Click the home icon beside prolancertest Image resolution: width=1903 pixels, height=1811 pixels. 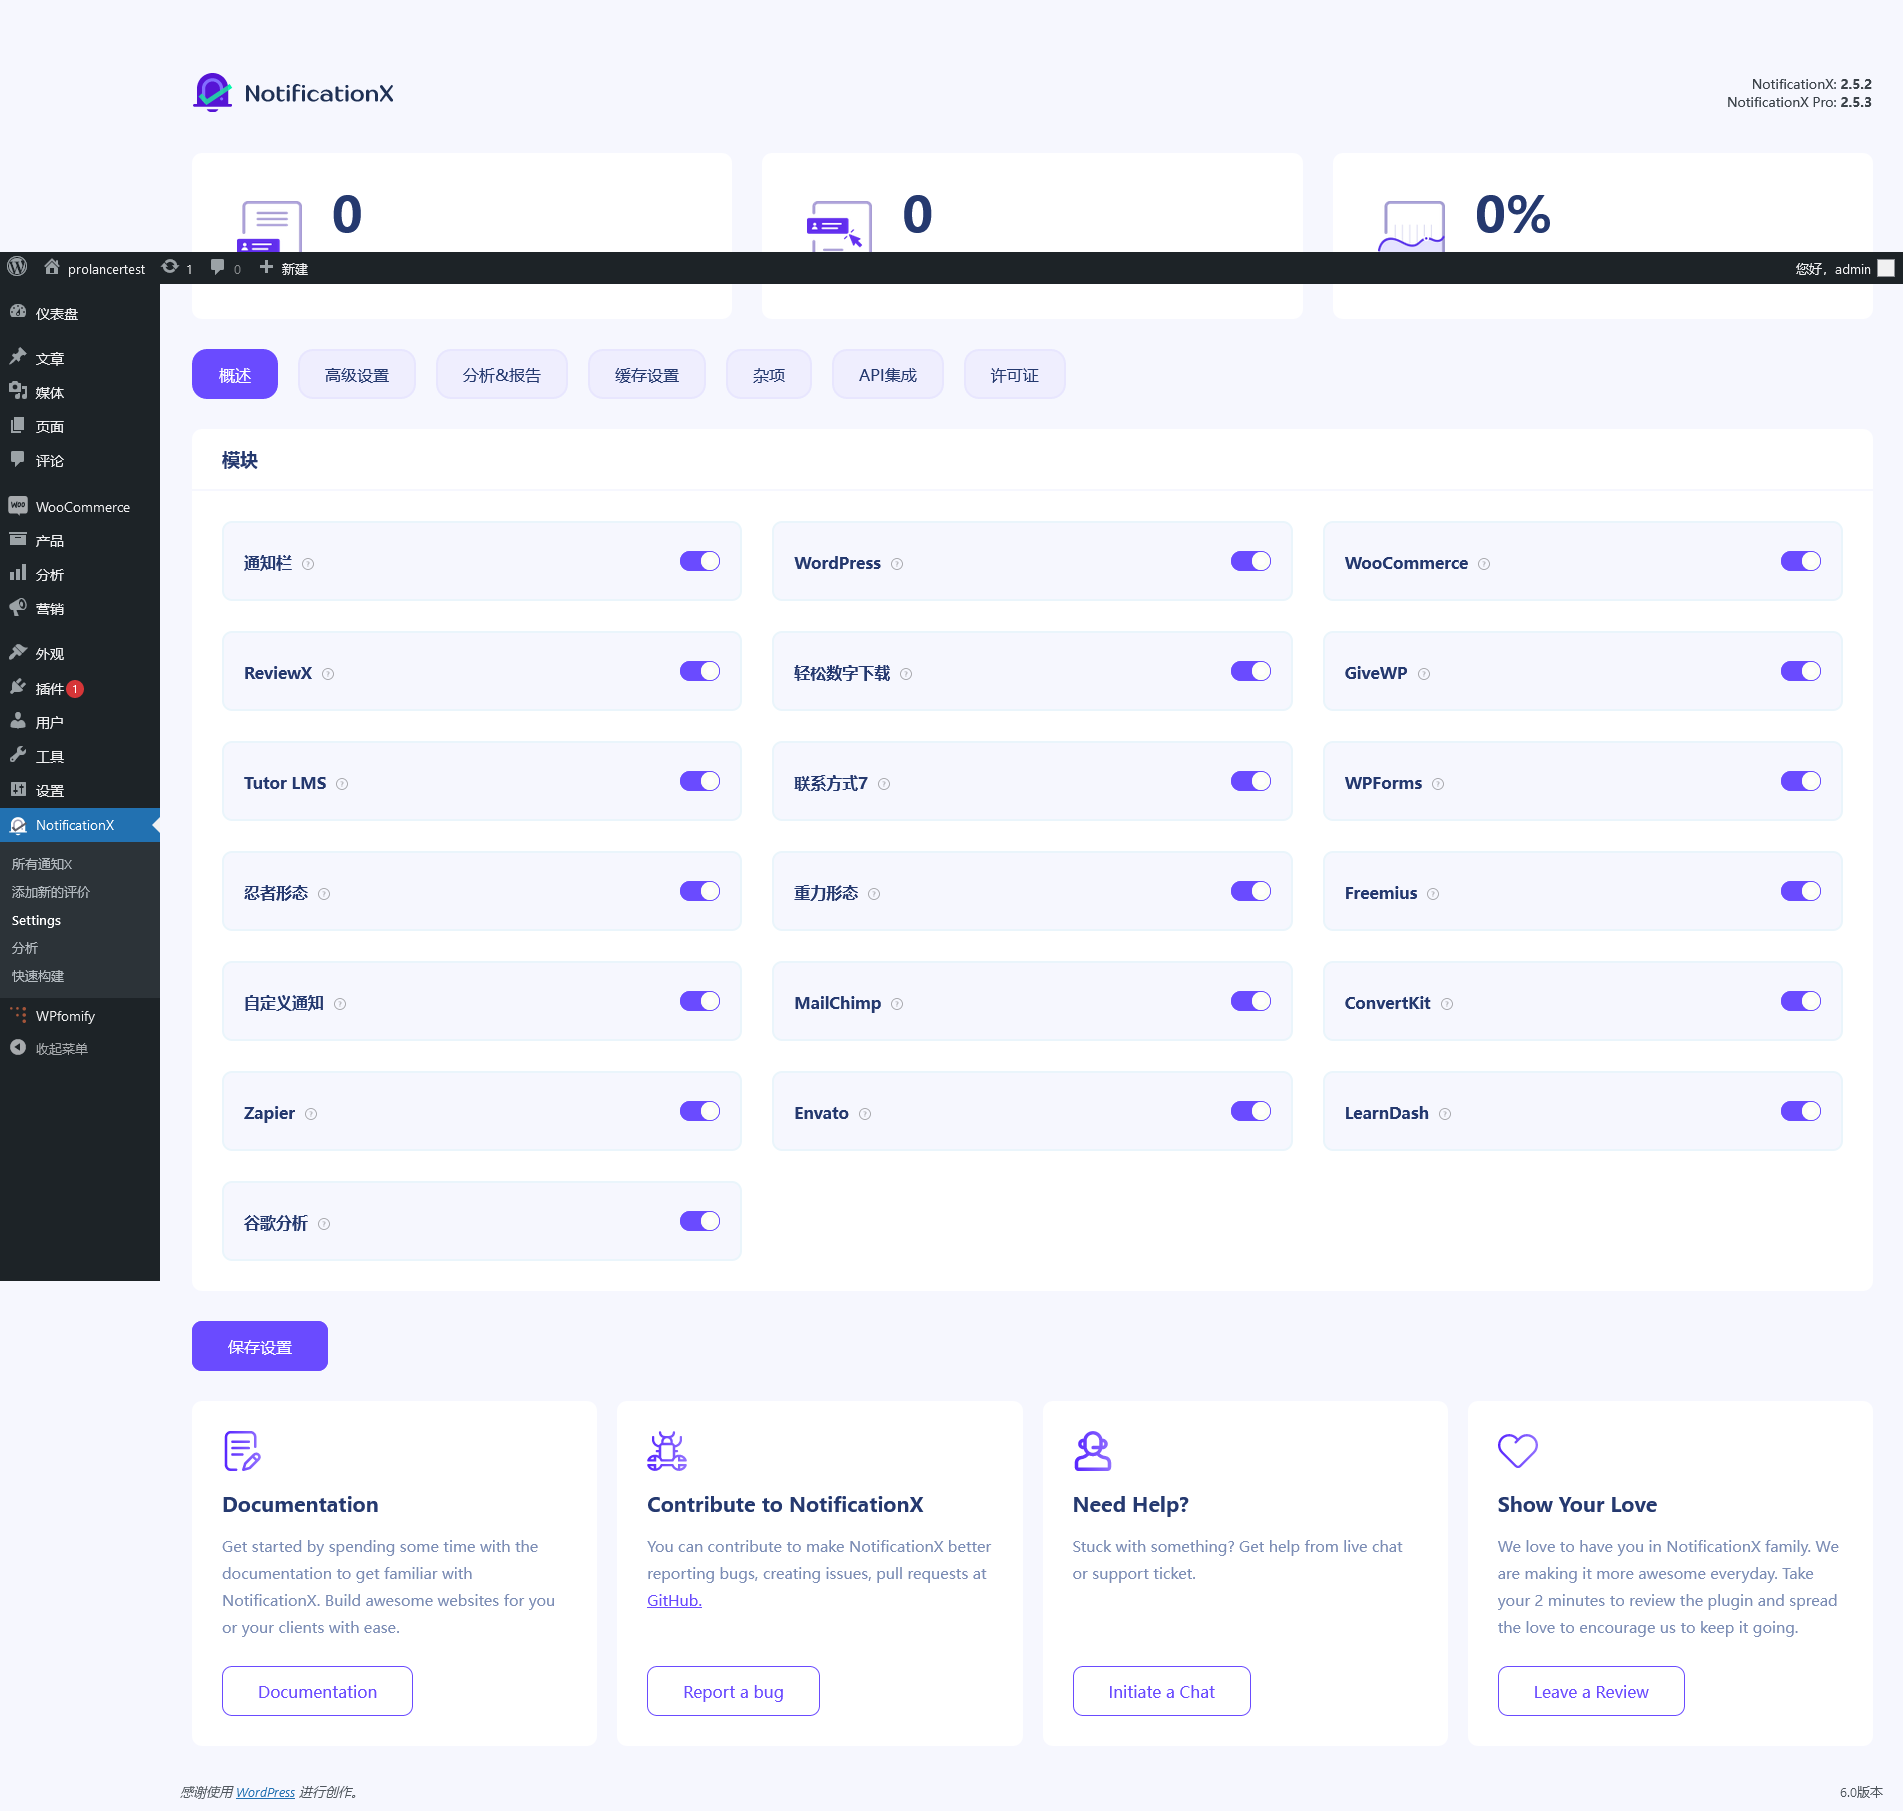(52, 267)
